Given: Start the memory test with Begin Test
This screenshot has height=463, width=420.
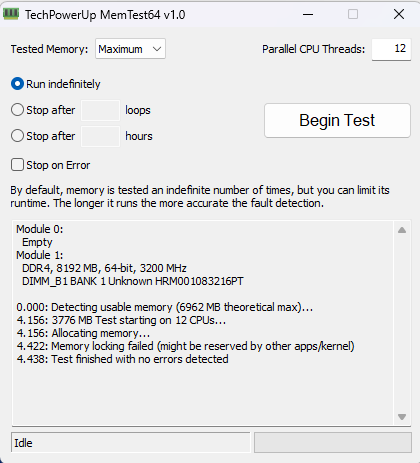Looking at the screenshot, I should [337, 120].
